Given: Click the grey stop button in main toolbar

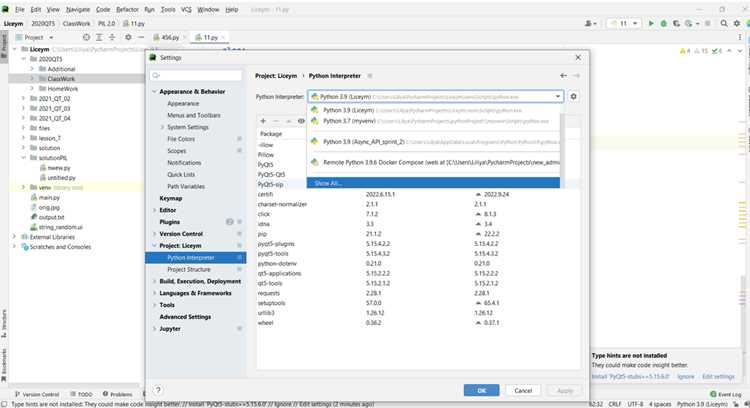Looking at the screenshot, I should (707, 23).
